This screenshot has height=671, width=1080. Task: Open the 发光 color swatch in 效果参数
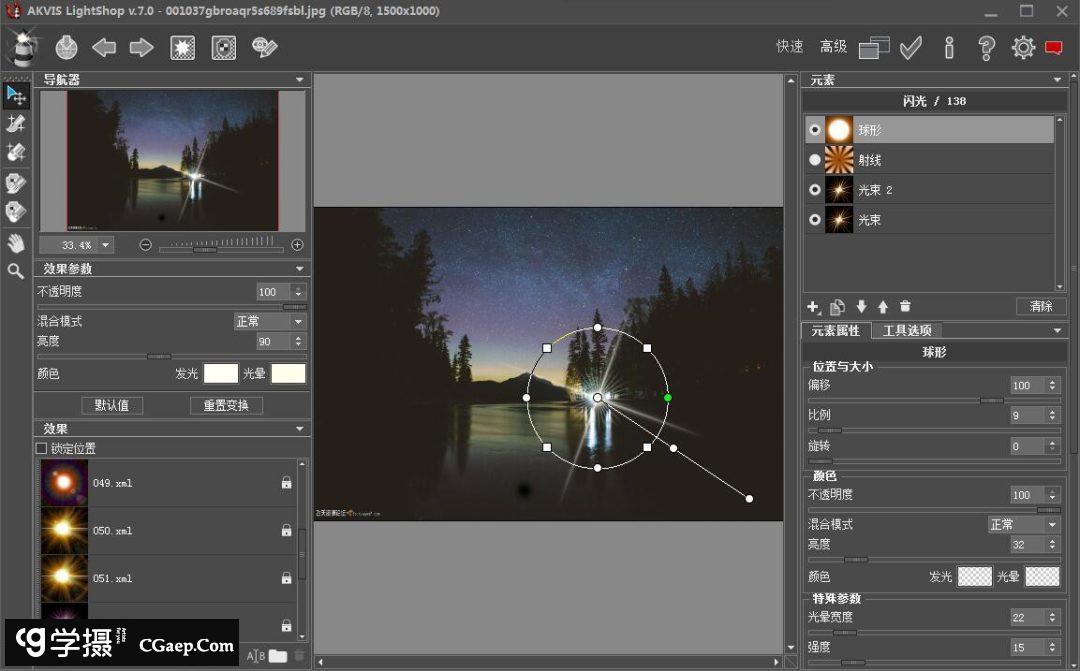pos(221,373)
